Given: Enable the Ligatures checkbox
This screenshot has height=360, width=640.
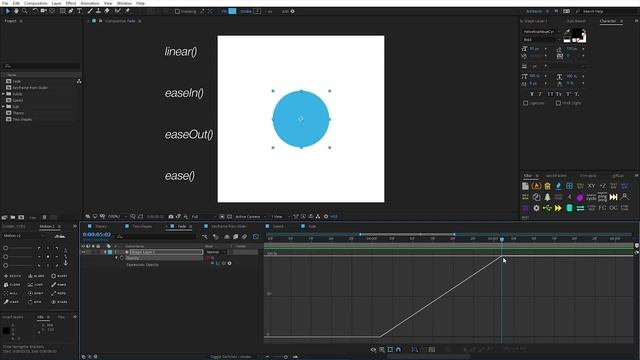Looking at the screenshot, I should tap(526, 103).
